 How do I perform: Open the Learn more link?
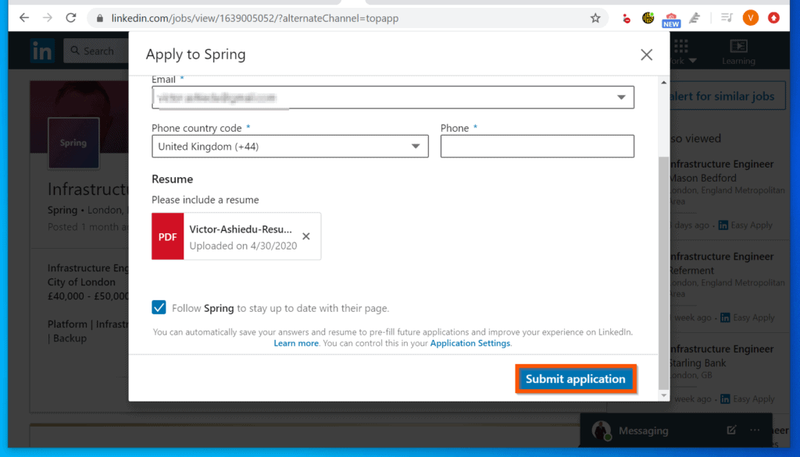tap(296, 343)
